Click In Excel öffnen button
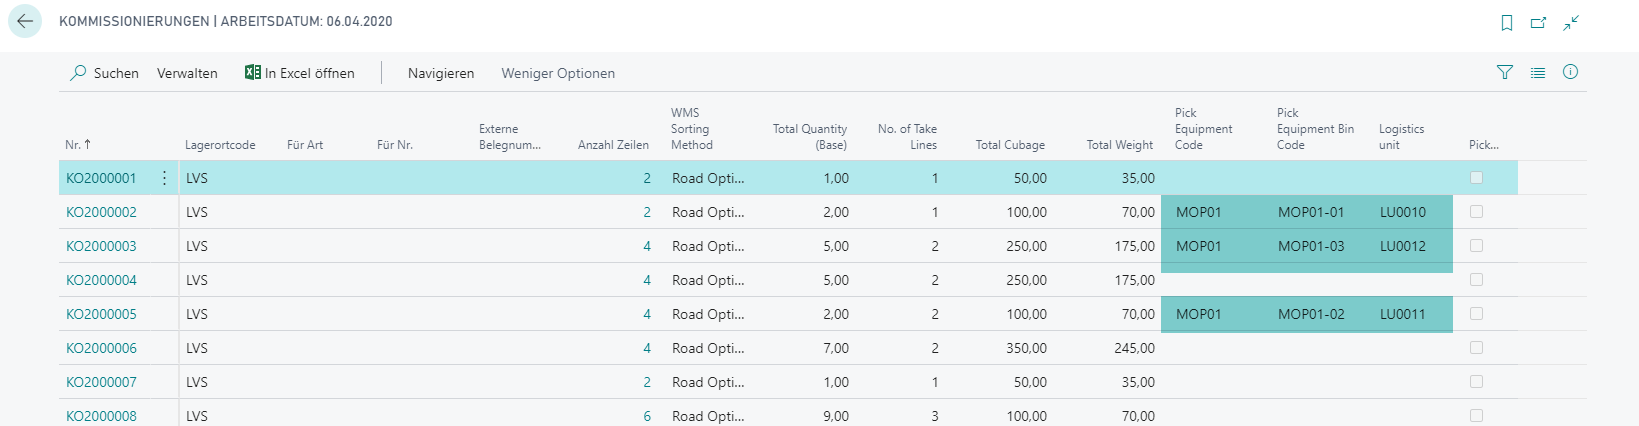This screenshot has height=426, width=1639. pos(300,73)
